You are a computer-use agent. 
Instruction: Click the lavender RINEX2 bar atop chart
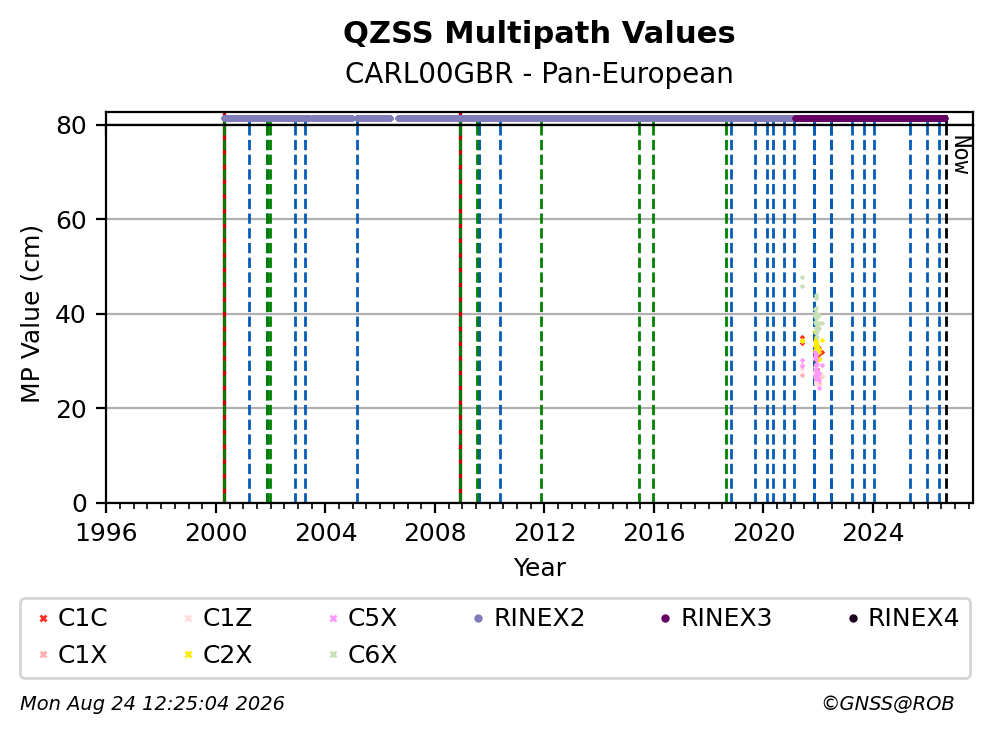coord(506,118)
